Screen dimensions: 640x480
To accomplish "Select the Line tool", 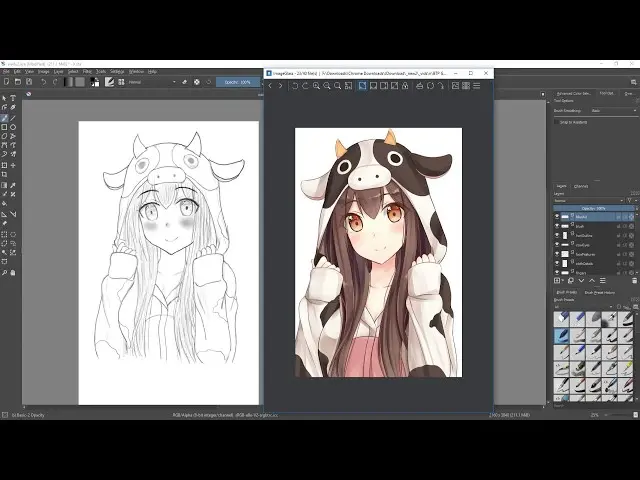I will [13, 118].
